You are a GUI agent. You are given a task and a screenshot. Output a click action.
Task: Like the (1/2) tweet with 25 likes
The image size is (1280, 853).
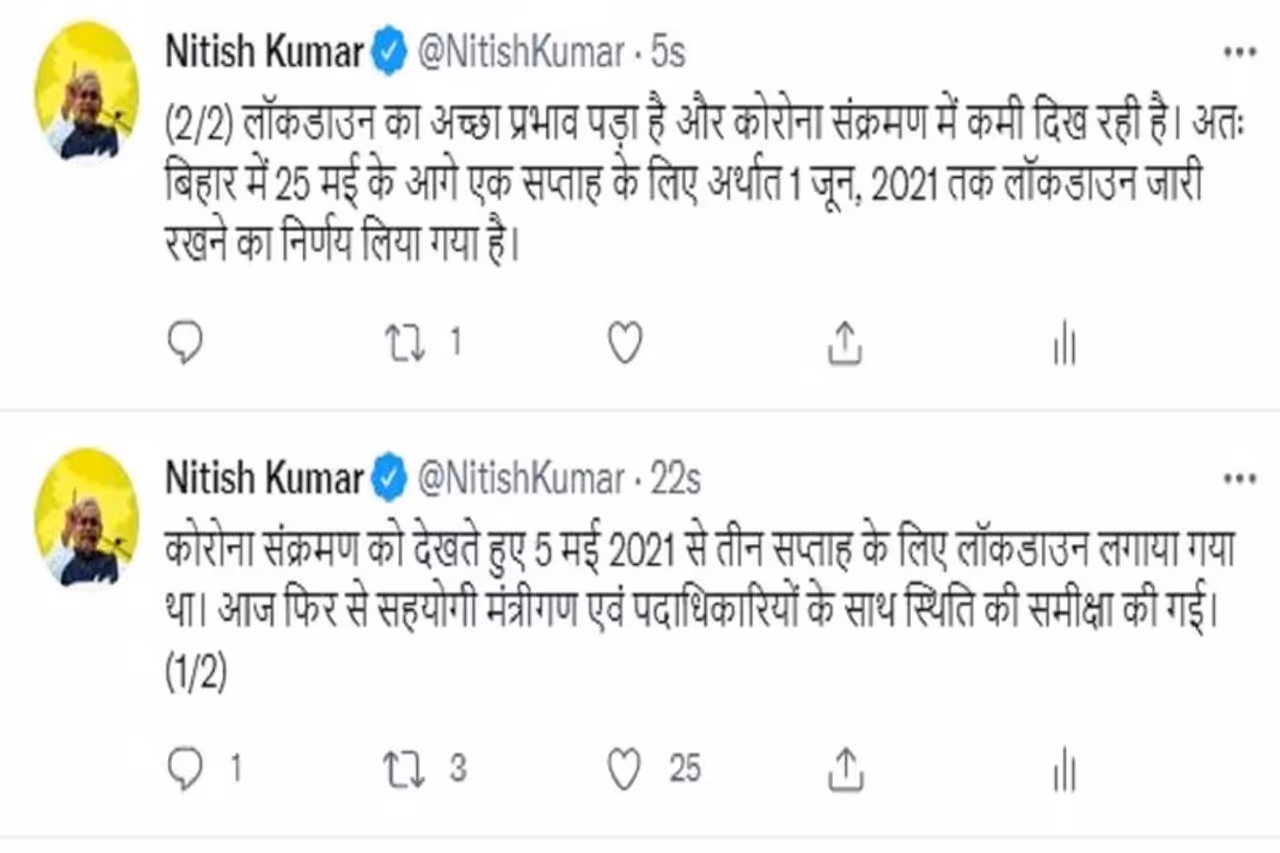click(x=625, y=768)
